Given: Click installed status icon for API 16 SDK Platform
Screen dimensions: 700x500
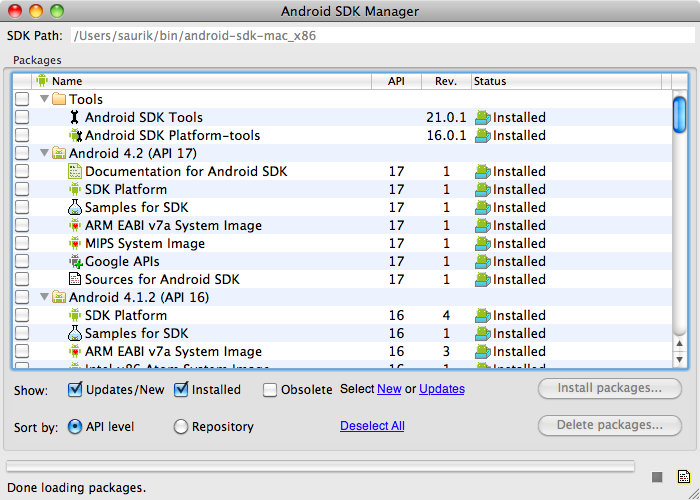Looking at the screenshot, I should (x=483, y=315).
